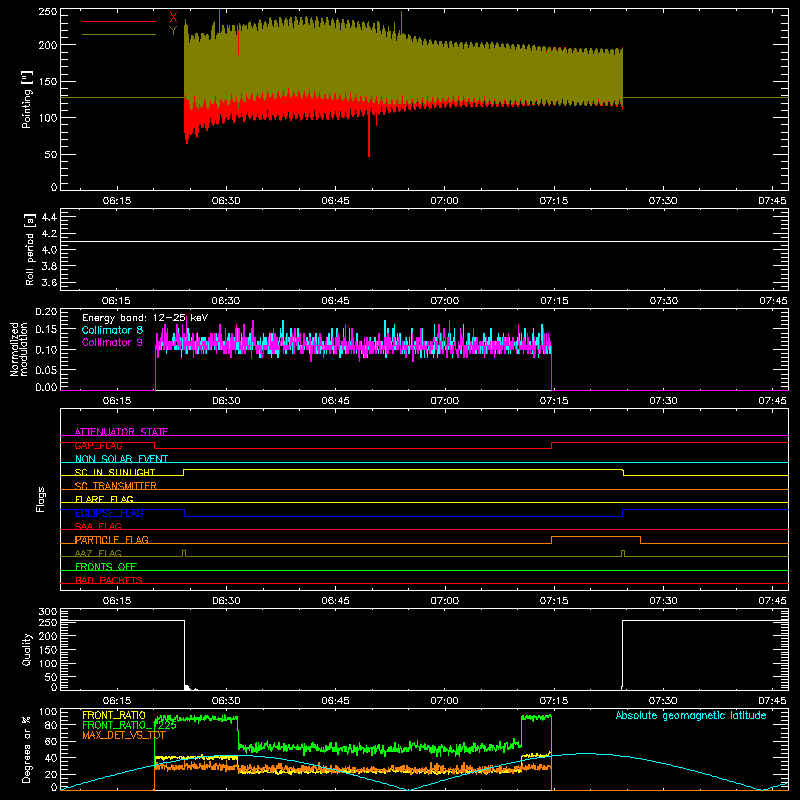Select the blue ECLIPSE_FLAG label
This screenshot has height=800, width=800.
pyautogui.click(x=109, y=513)
